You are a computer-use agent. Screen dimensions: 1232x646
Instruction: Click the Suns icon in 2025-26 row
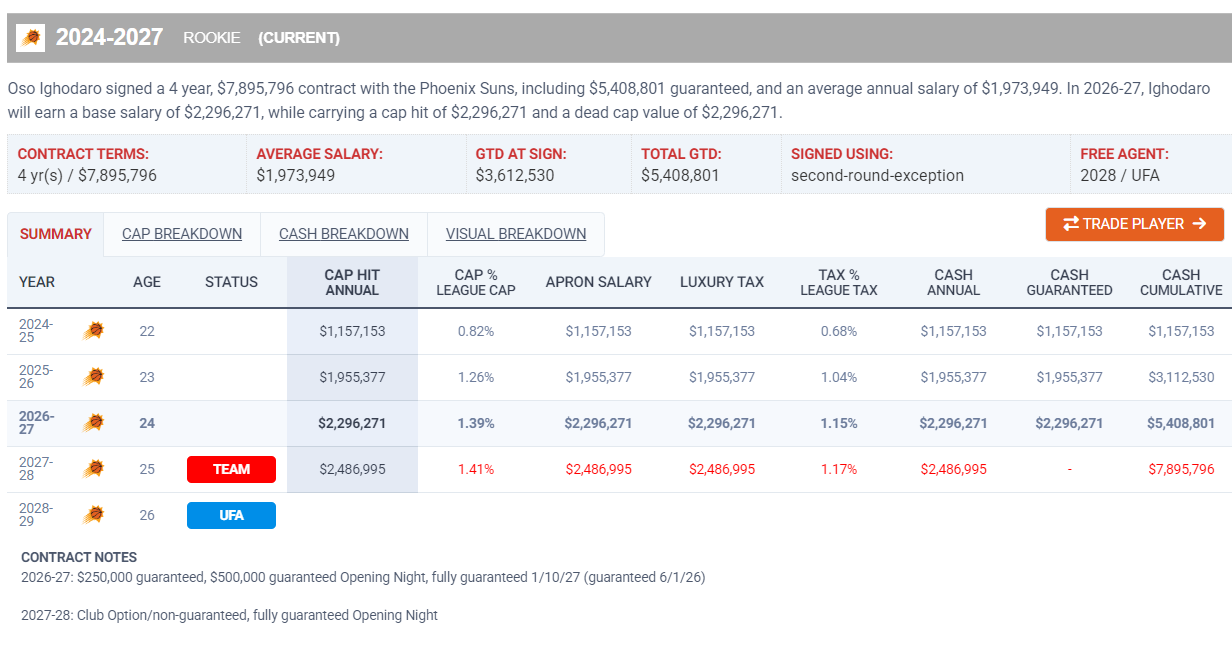93,377
